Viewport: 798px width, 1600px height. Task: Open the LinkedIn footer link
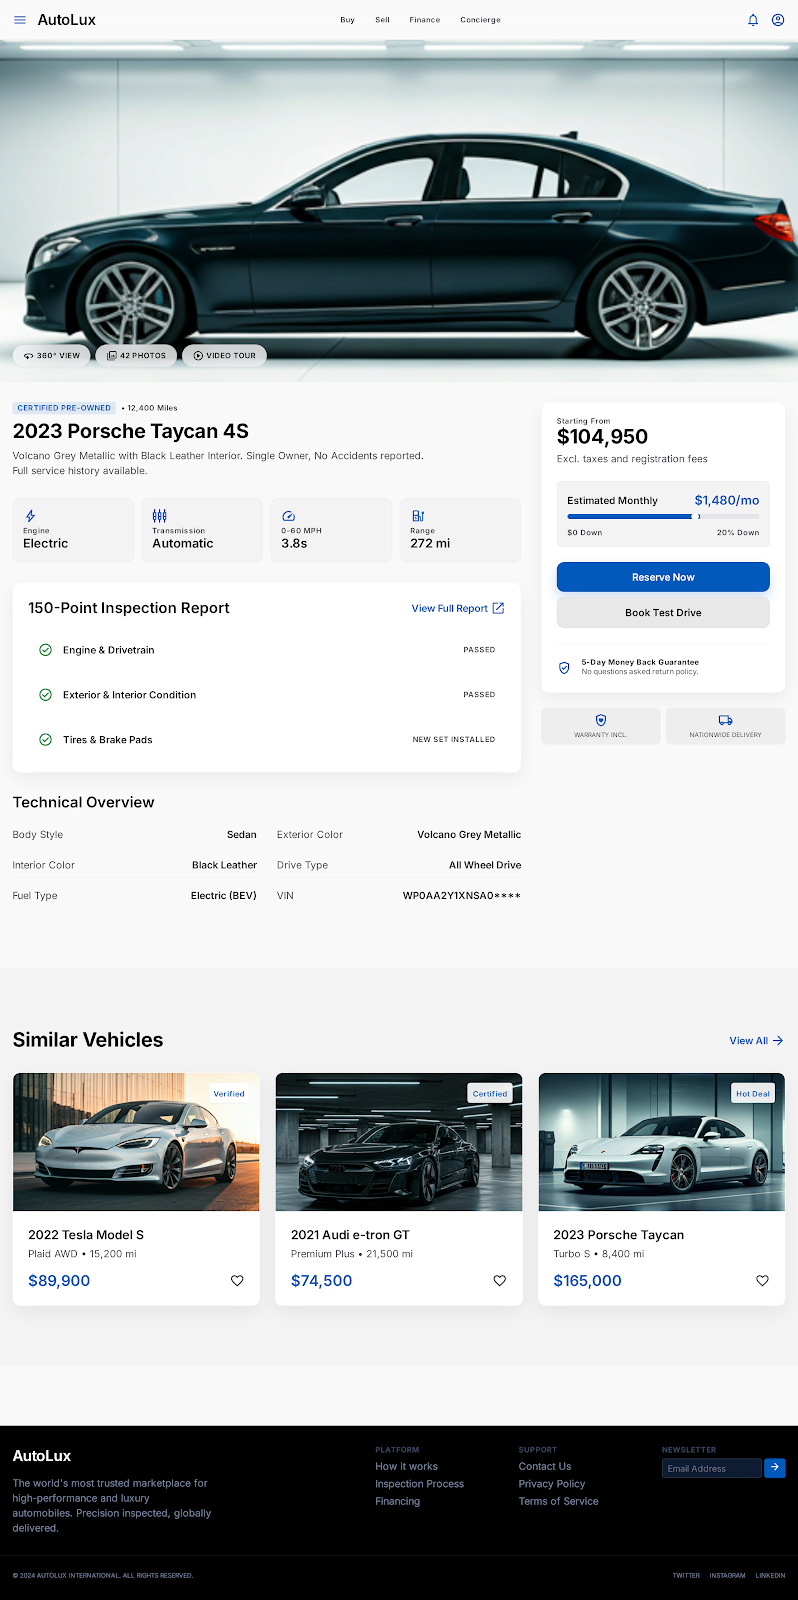coord(770,1576)
